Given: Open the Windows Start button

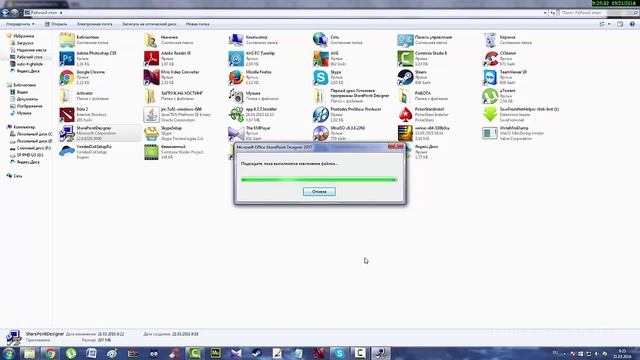Looking at the screenshot, I should (9, 353).
